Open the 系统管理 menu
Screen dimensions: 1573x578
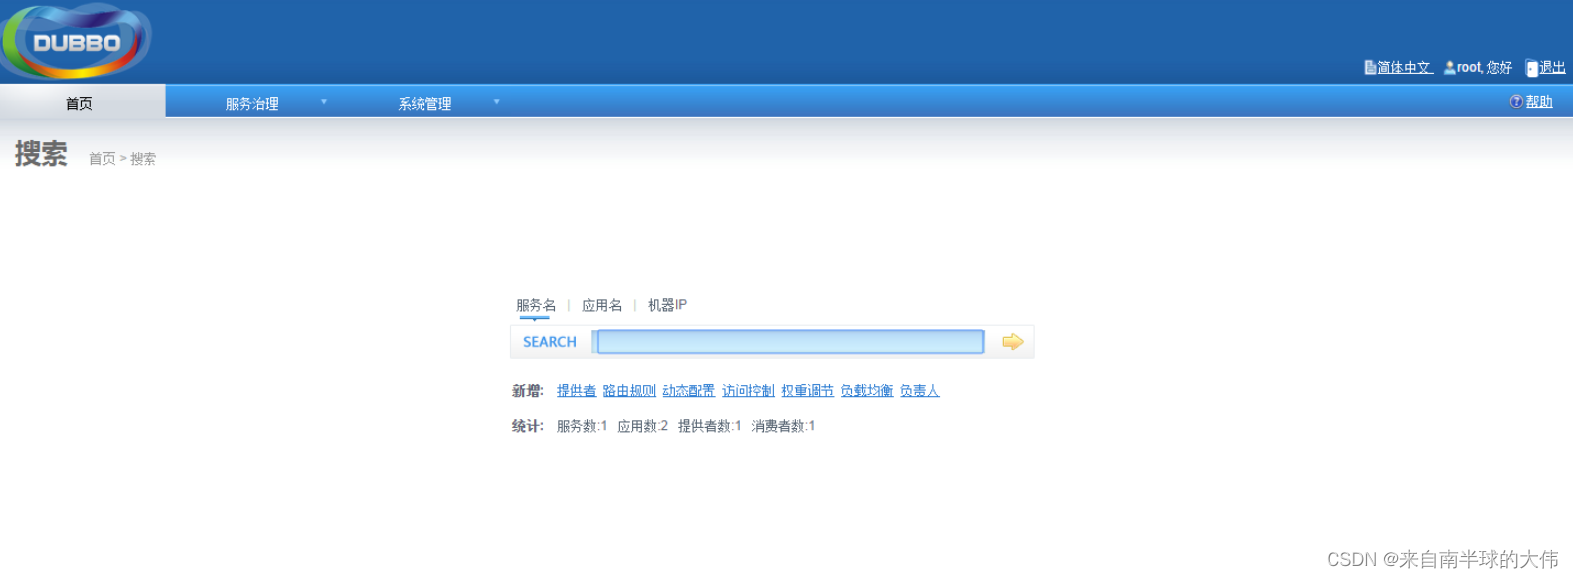[425, 103]
